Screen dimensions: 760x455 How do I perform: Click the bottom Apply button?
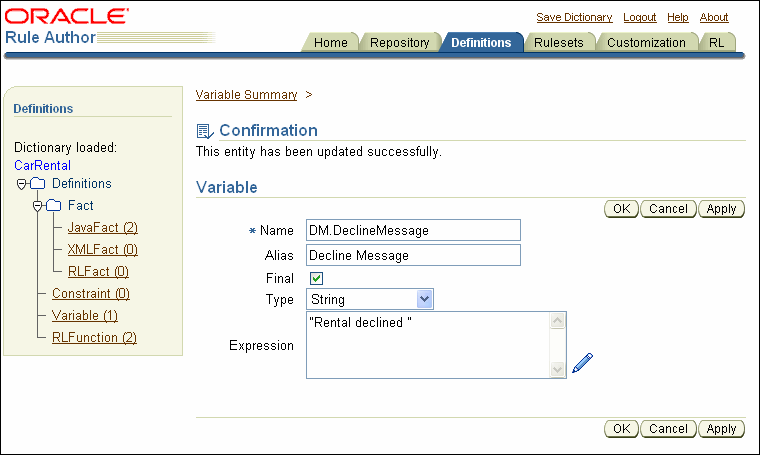721,429
